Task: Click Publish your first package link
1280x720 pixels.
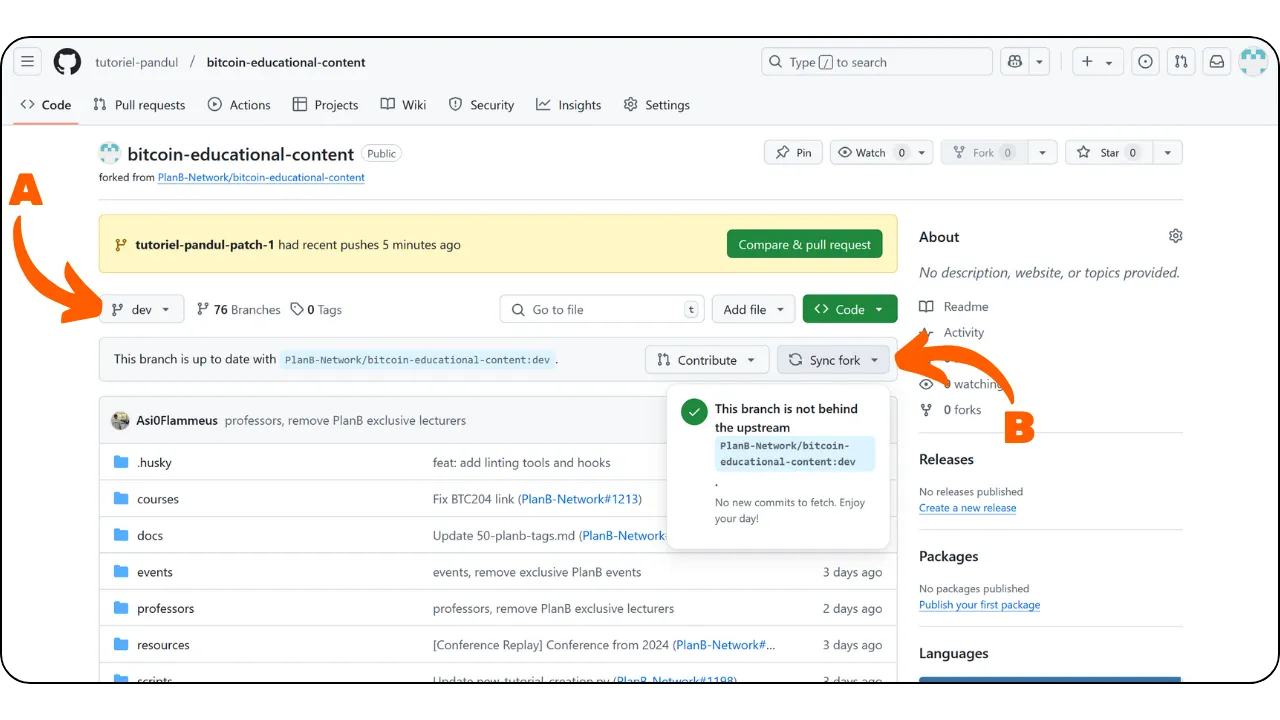Action: click(980, 605)
